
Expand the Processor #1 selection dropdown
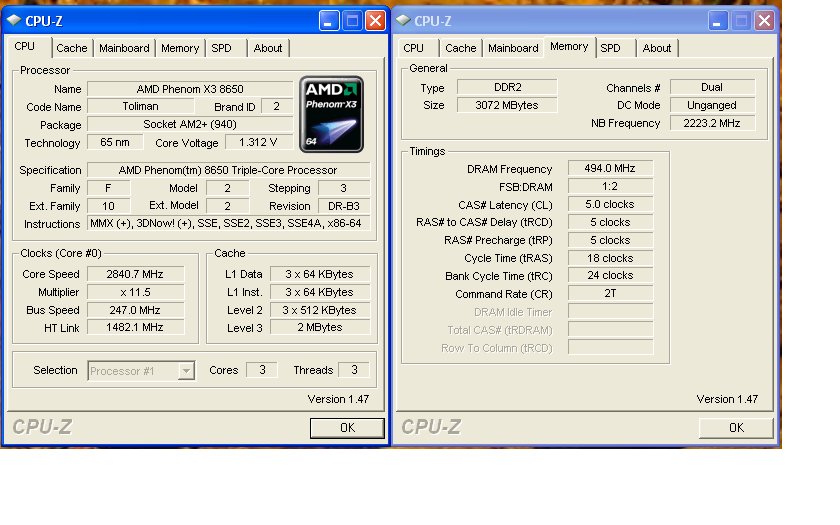click(186, 371)
